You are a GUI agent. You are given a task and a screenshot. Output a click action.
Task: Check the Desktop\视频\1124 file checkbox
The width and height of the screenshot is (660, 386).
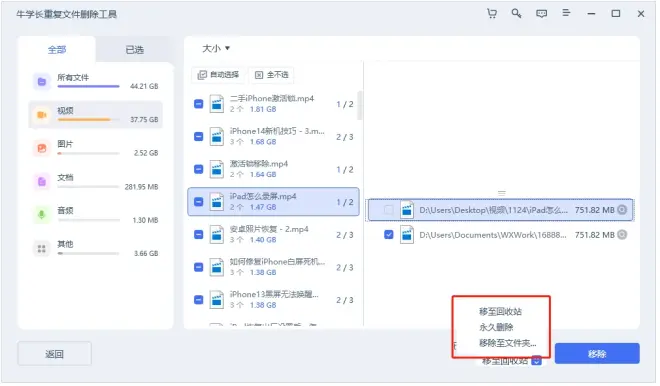pos(389,210)
